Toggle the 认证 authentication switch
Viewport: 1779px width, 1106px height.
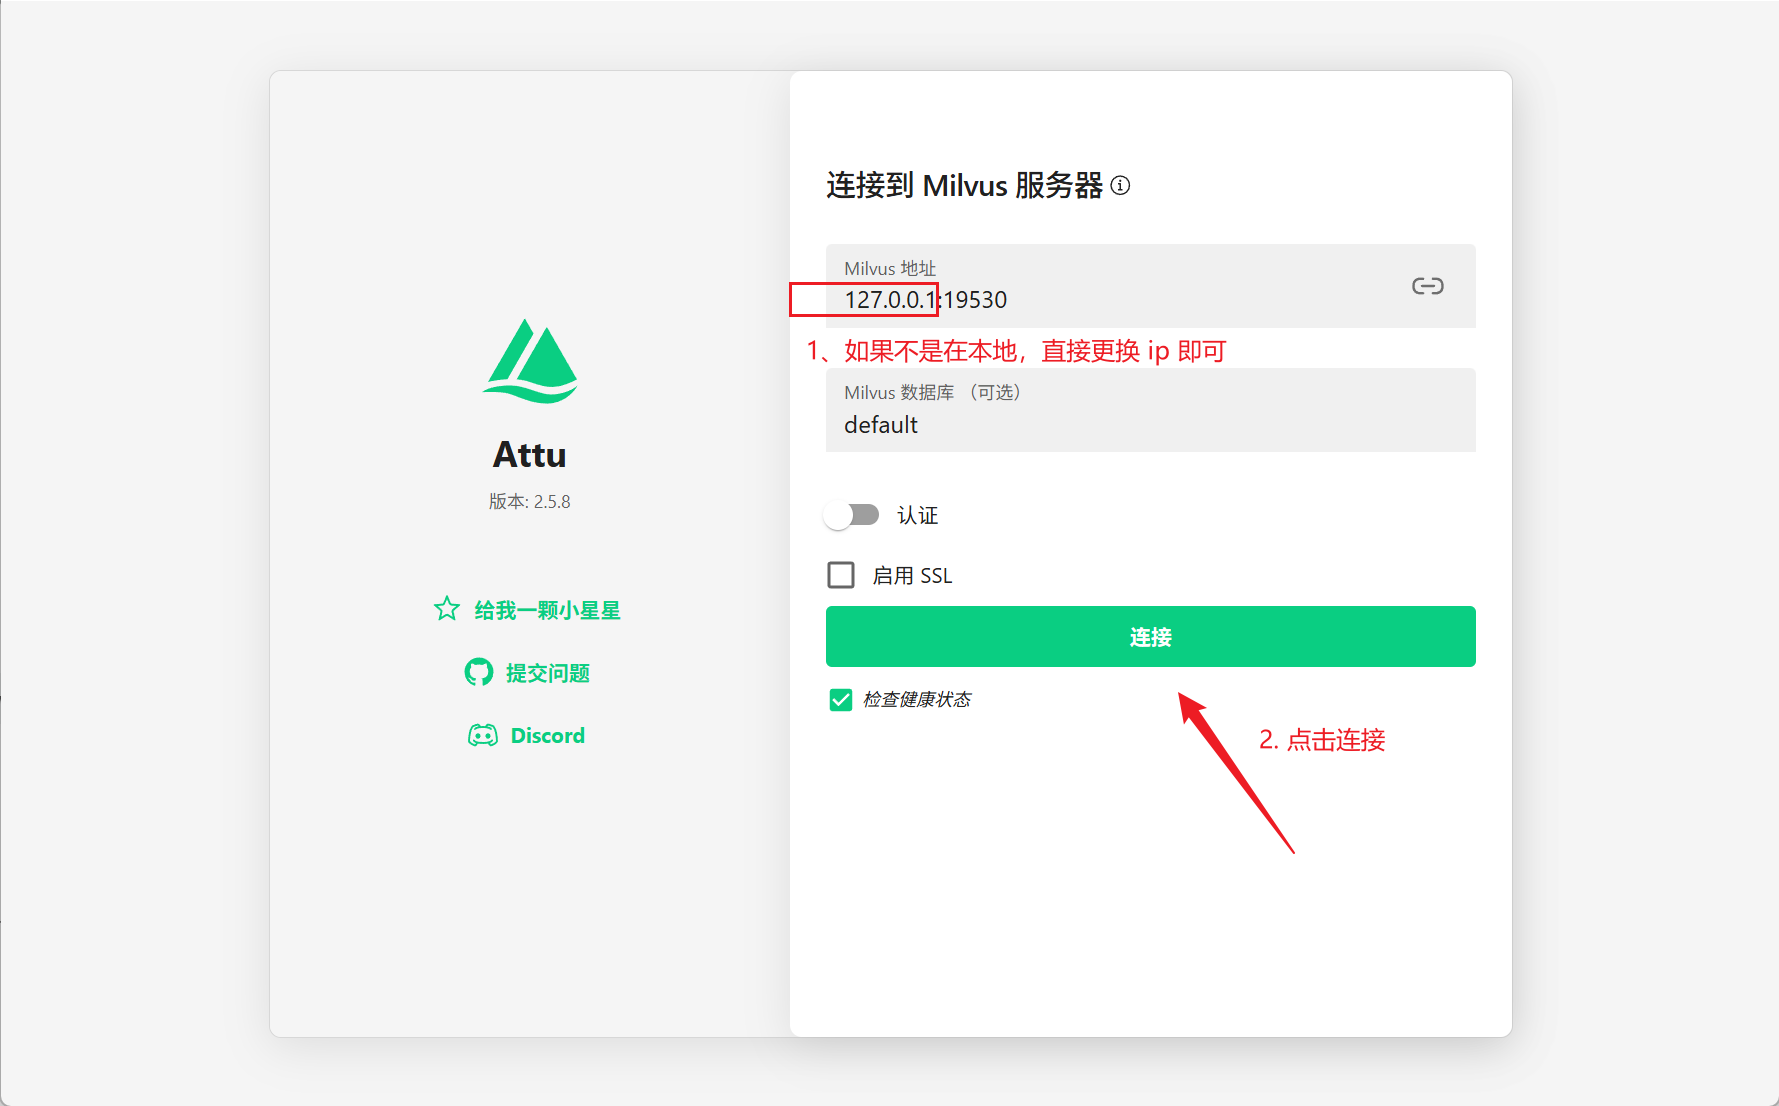pyautogui.click(x=852, y=515)
